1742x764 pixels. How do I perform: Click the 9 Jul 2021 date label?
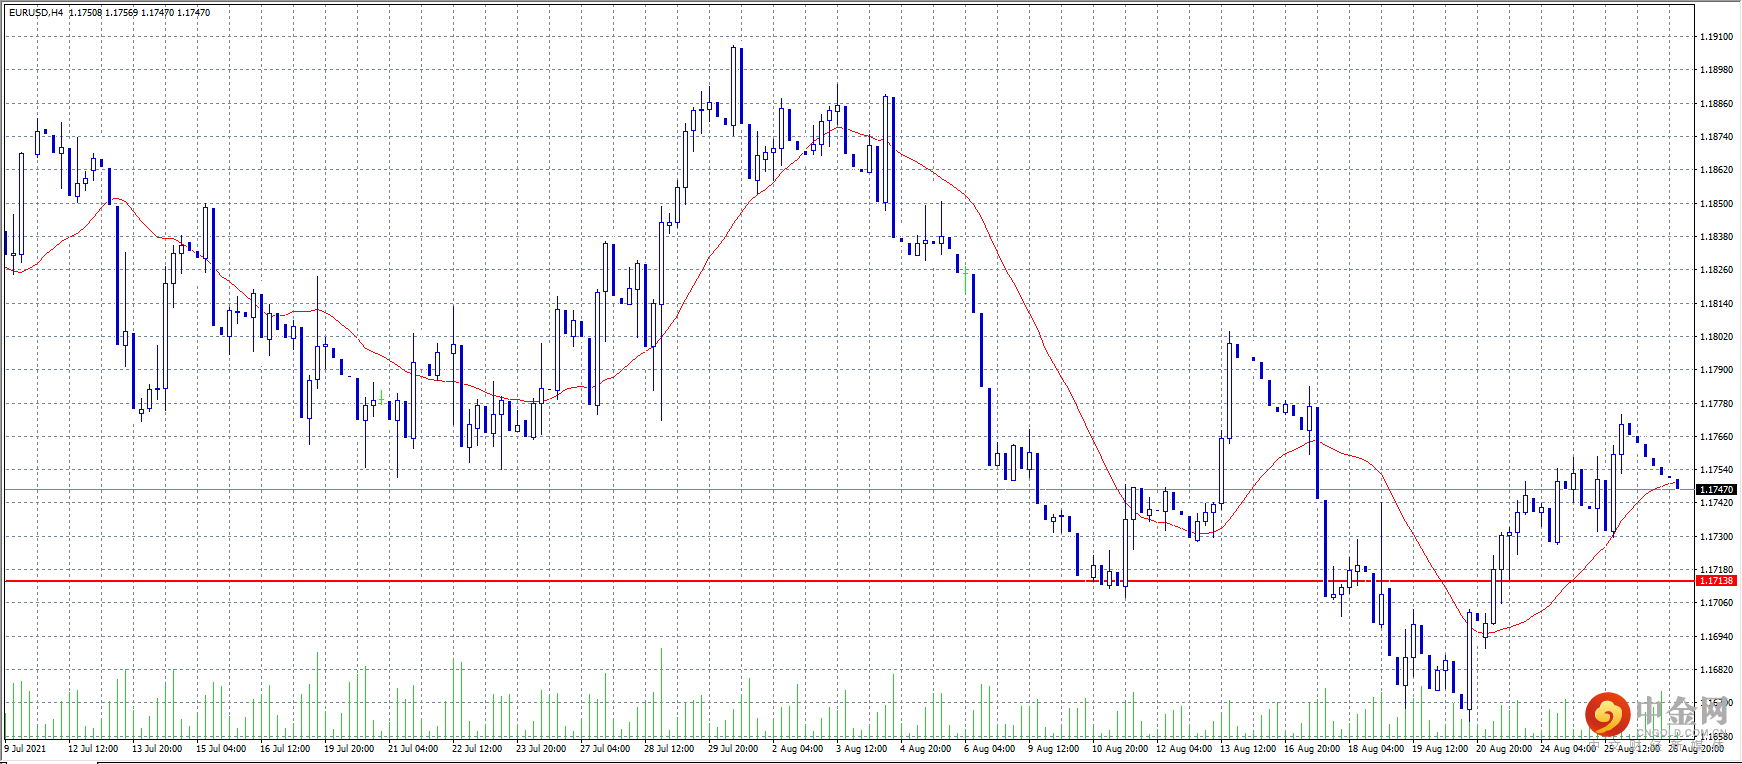(26, 748)
